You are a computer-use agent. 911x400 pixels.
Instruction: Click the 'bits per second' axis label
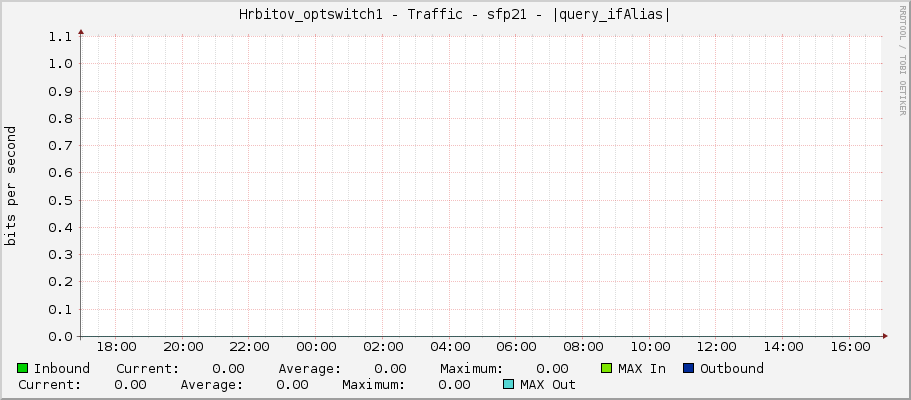[x=11, y=186]
